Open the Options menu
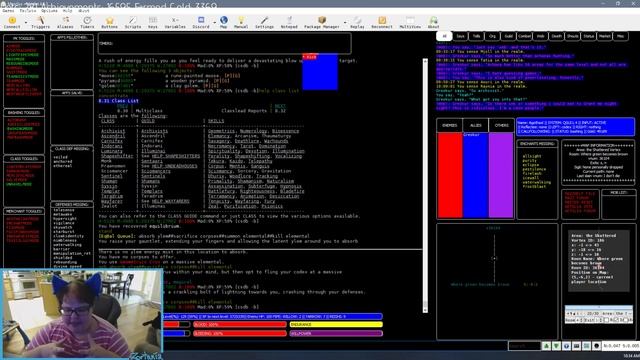This screenshot has height=360, width=640. tap(49, 11)
